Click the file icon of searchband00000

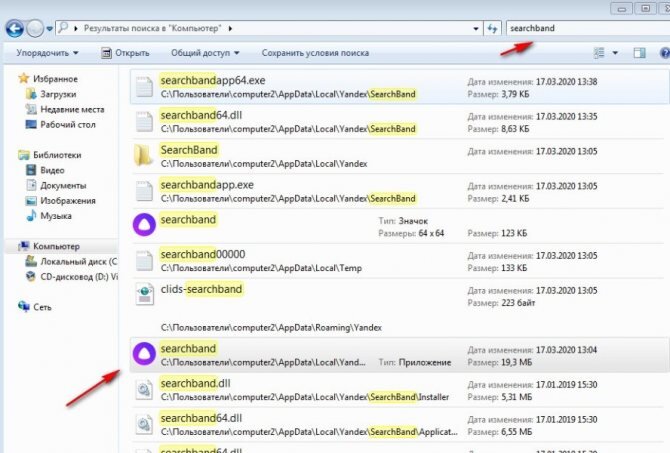click(x=144, y=261)
